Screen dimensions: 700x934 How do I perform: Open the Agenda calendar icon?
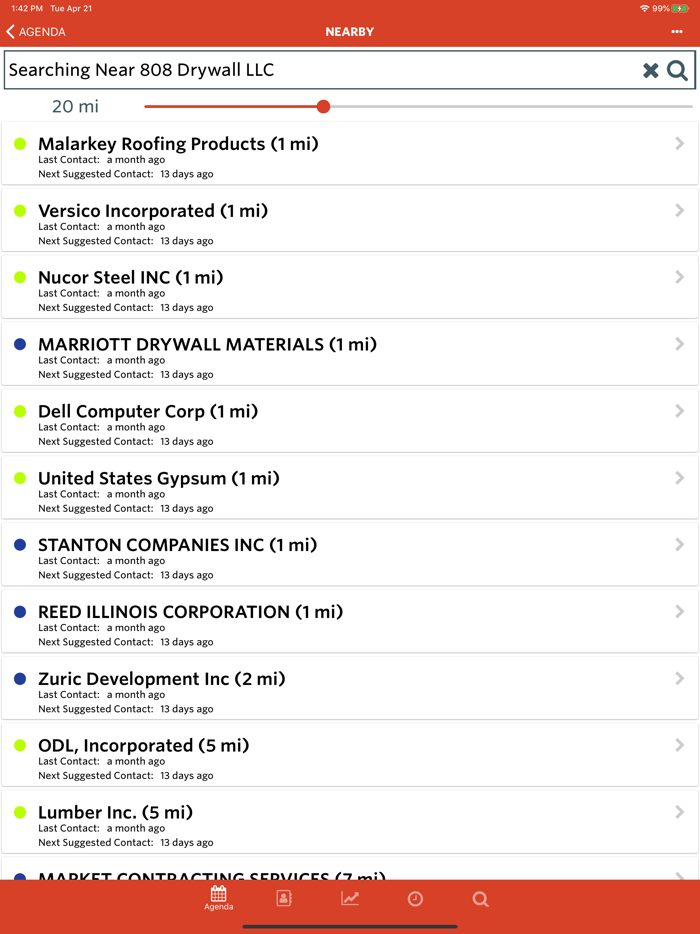pyautogui.click(x=218, y=898)
